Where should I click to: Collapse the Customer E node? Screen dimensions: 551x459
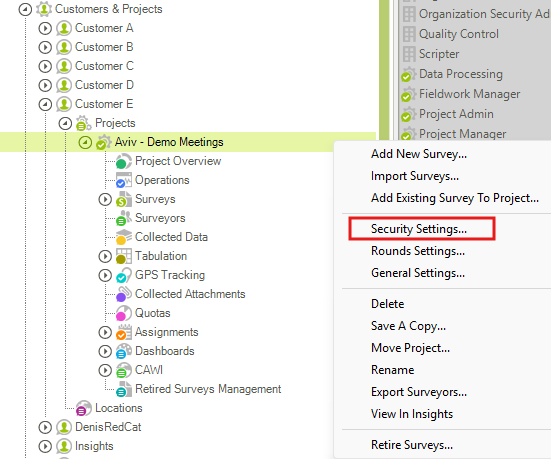(45, 104)
